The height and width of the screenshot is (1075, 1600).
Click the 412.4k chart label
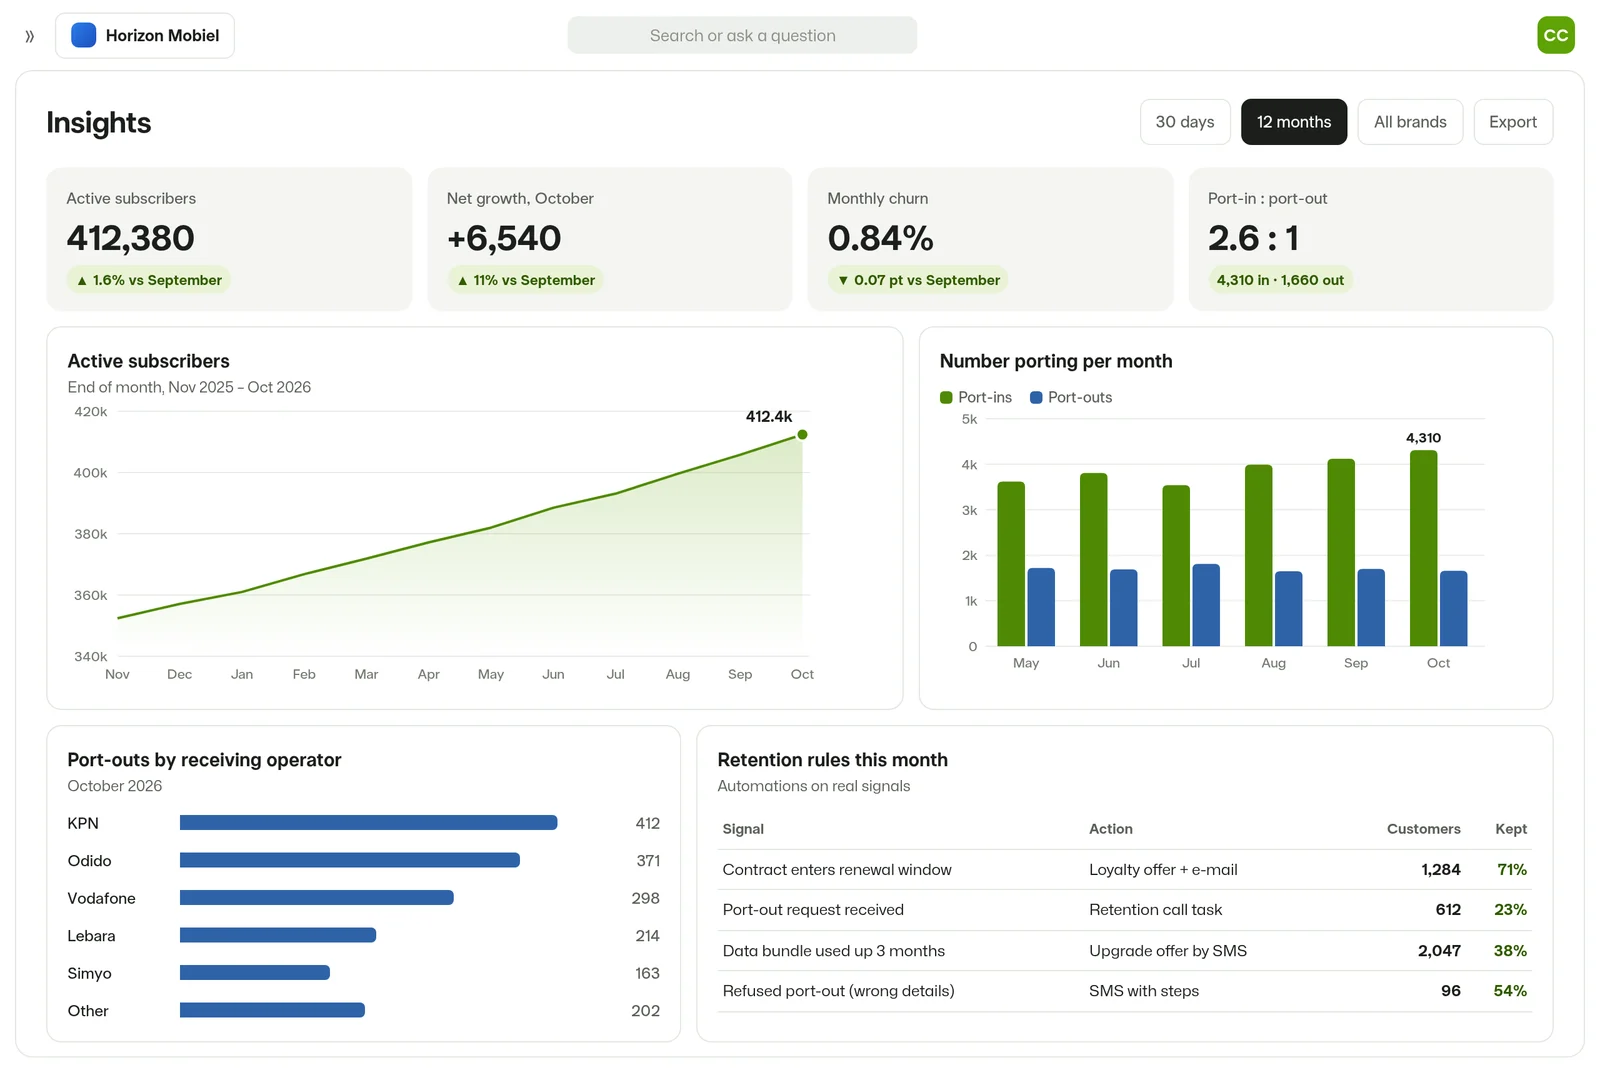click(x=768, y=417)
